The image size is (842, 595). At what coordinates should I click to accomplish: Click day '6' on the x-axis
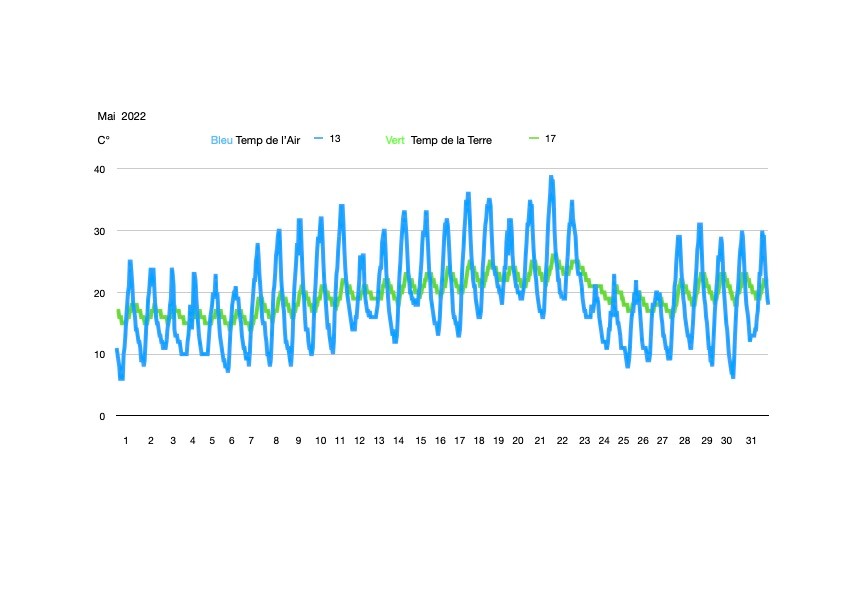point(231,440)
